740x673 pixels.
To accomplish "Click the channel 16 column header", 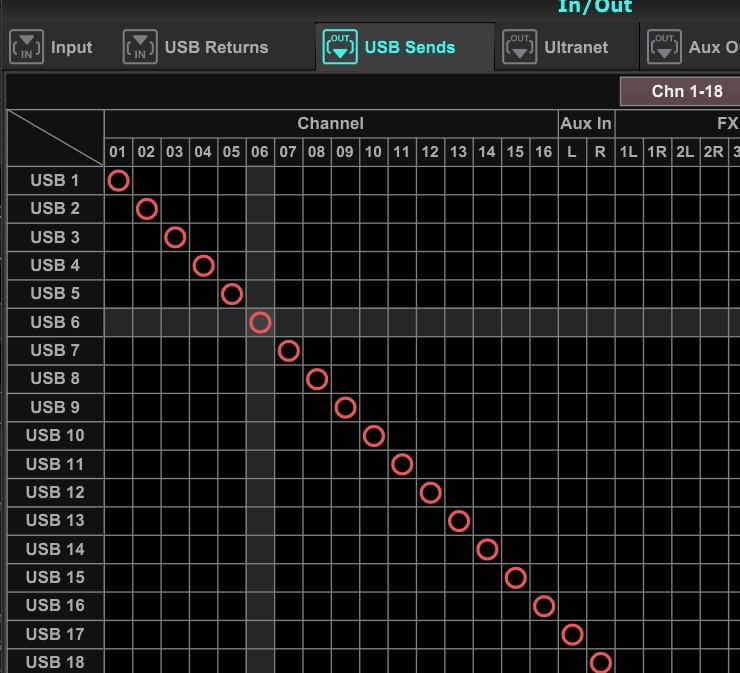I will click(544, 152).
